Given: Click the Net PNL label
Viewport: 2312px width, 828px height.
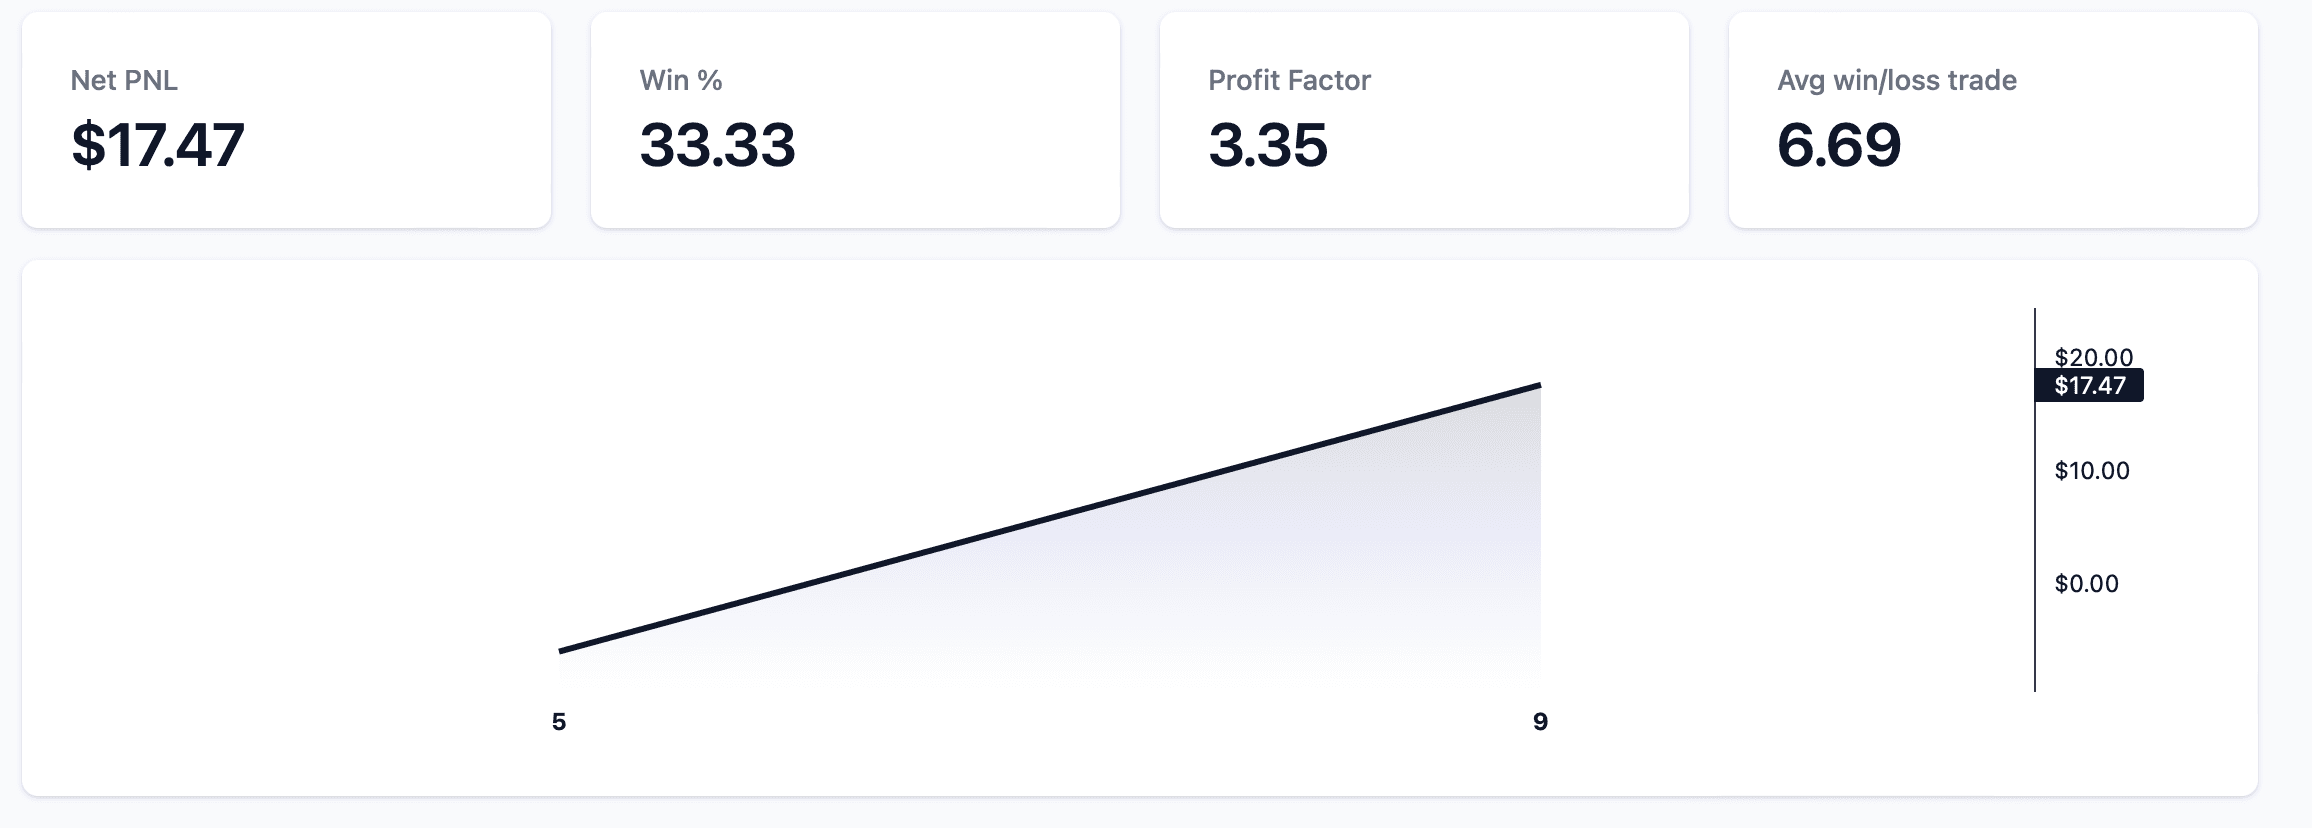Looking at the screenshot, I should tap(124, 80).
